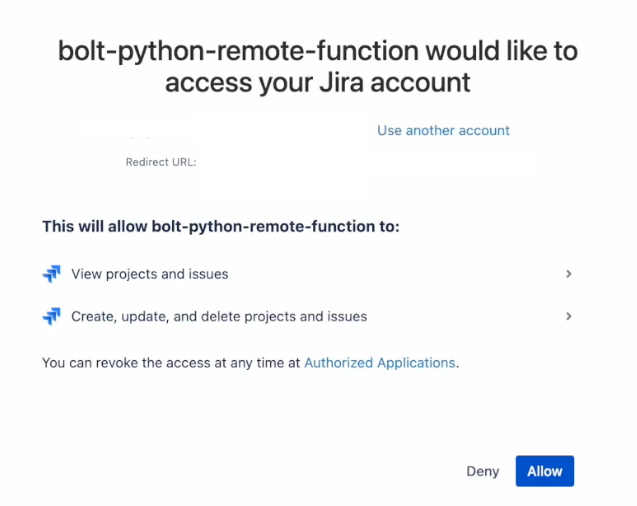Click the 'This will allow' subheading
Viewport: 637px width, 506px height.
(x=220, y=227)
